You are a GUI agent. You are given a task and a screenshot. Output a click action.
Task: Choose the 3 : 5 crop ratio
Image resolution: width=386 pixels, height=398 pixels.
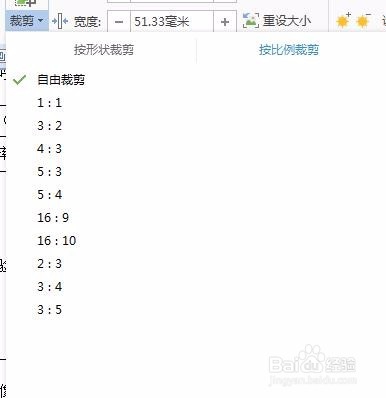pyautogui.click(x=49, y=310)
